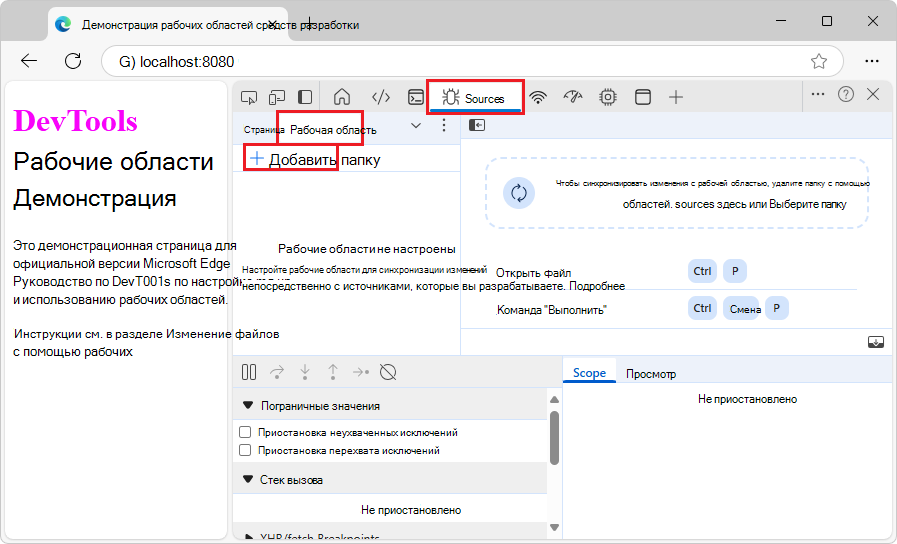
Task: Select the Scope tab
Action: click(x=589, y=373)
